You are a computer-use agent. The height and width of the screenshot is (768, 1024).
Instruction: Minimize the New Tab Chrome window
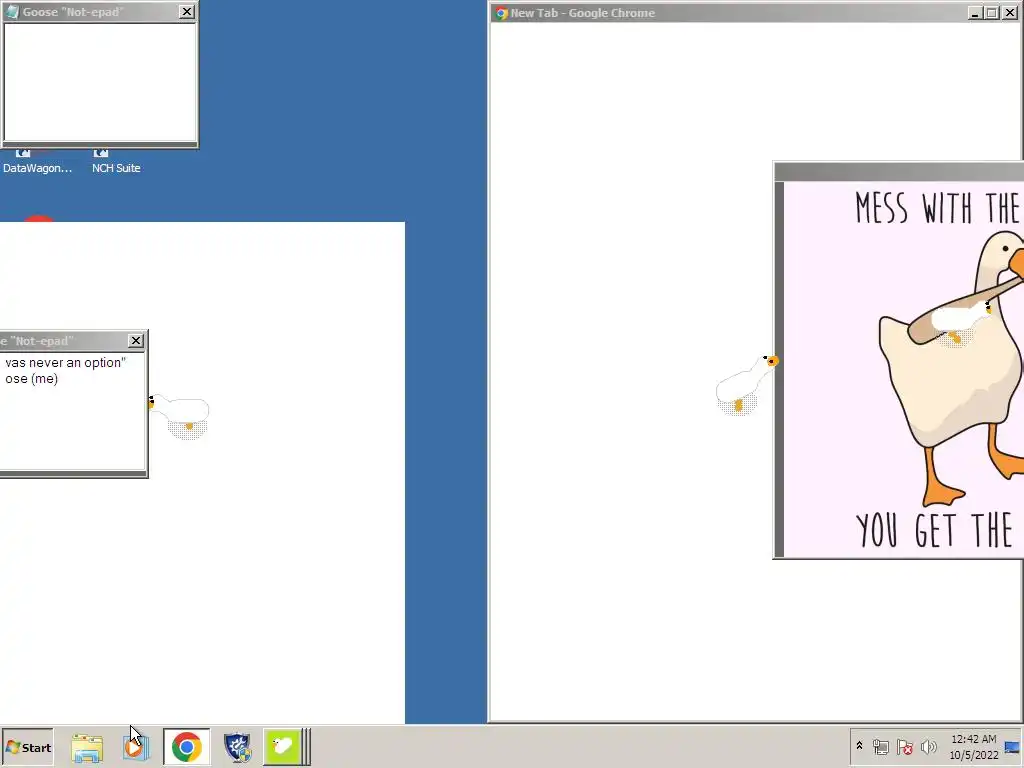tap(975, 13)
